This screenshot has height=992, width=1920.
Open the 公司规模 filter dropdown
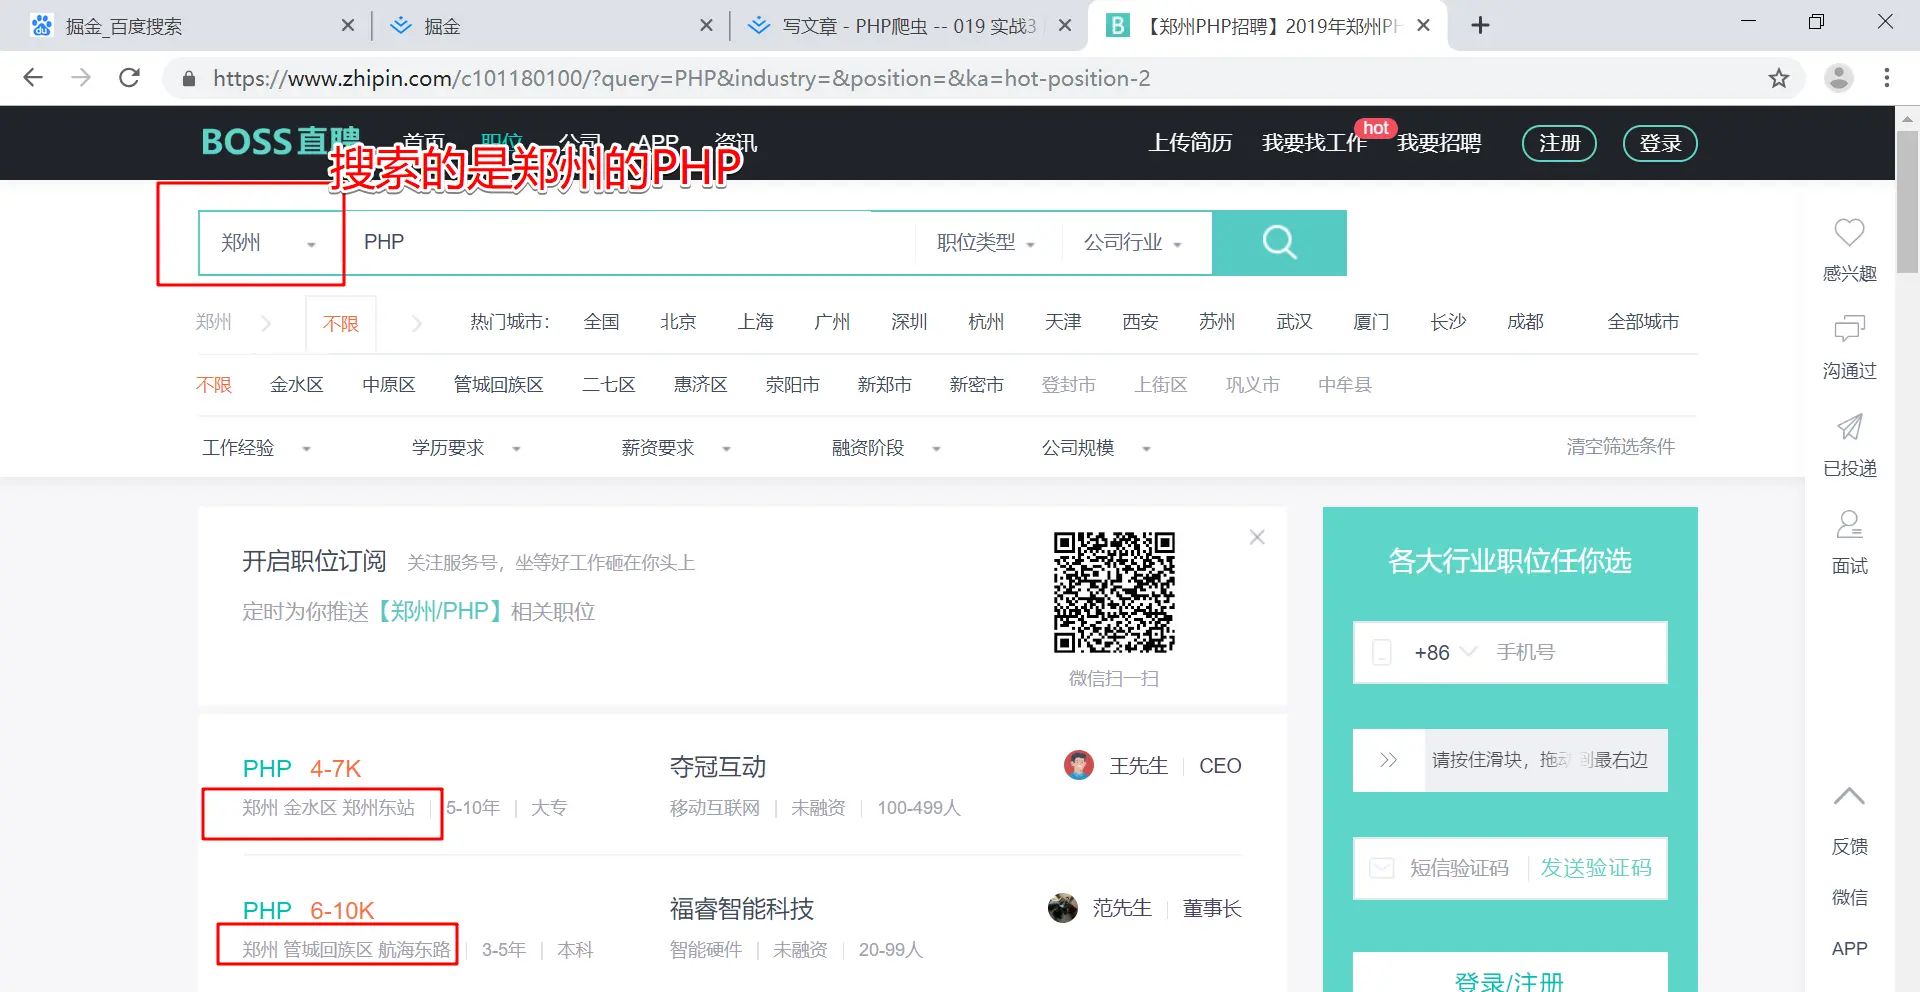tap(1097, 448)
